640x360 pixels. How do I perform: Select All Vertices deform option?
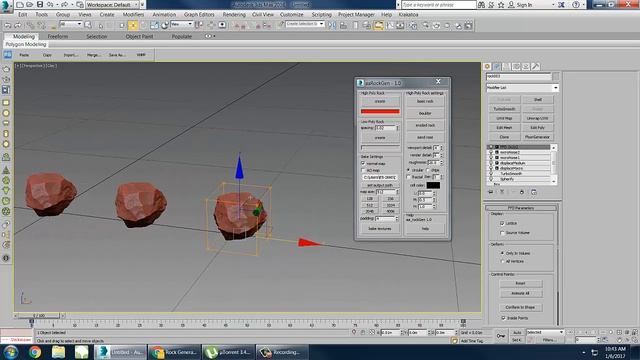point(502,261)
